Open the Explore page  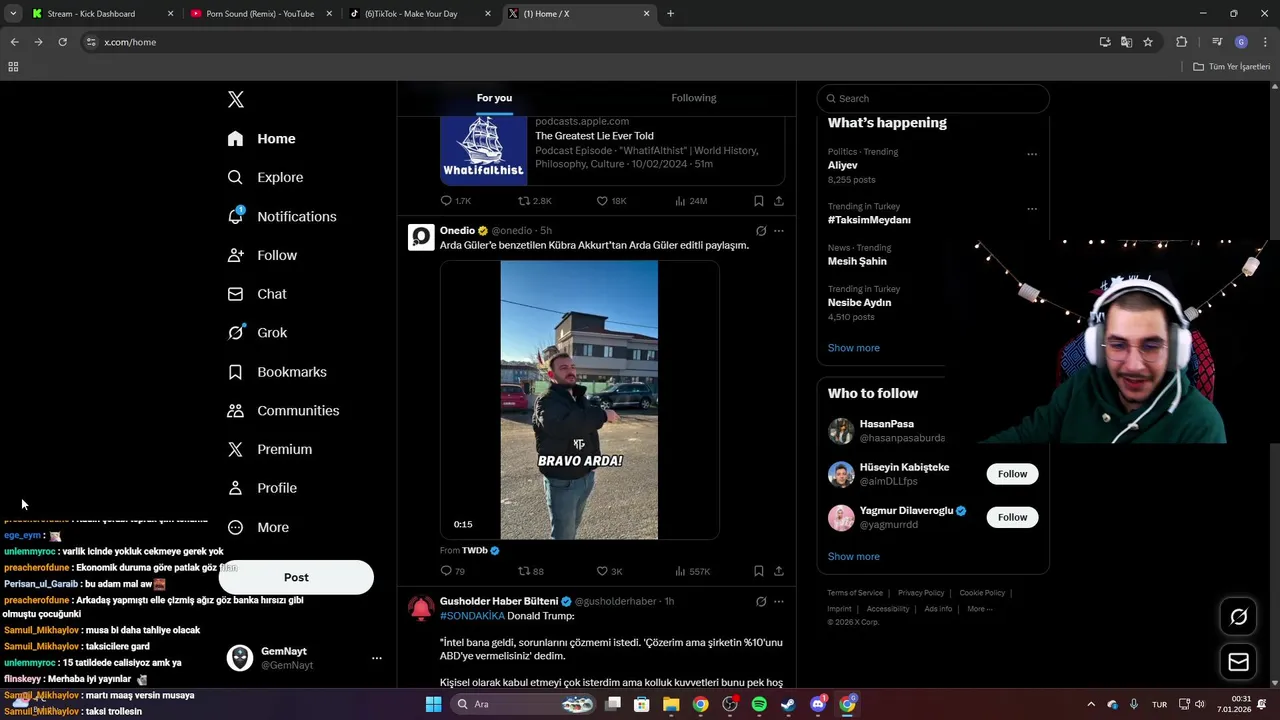265,177
